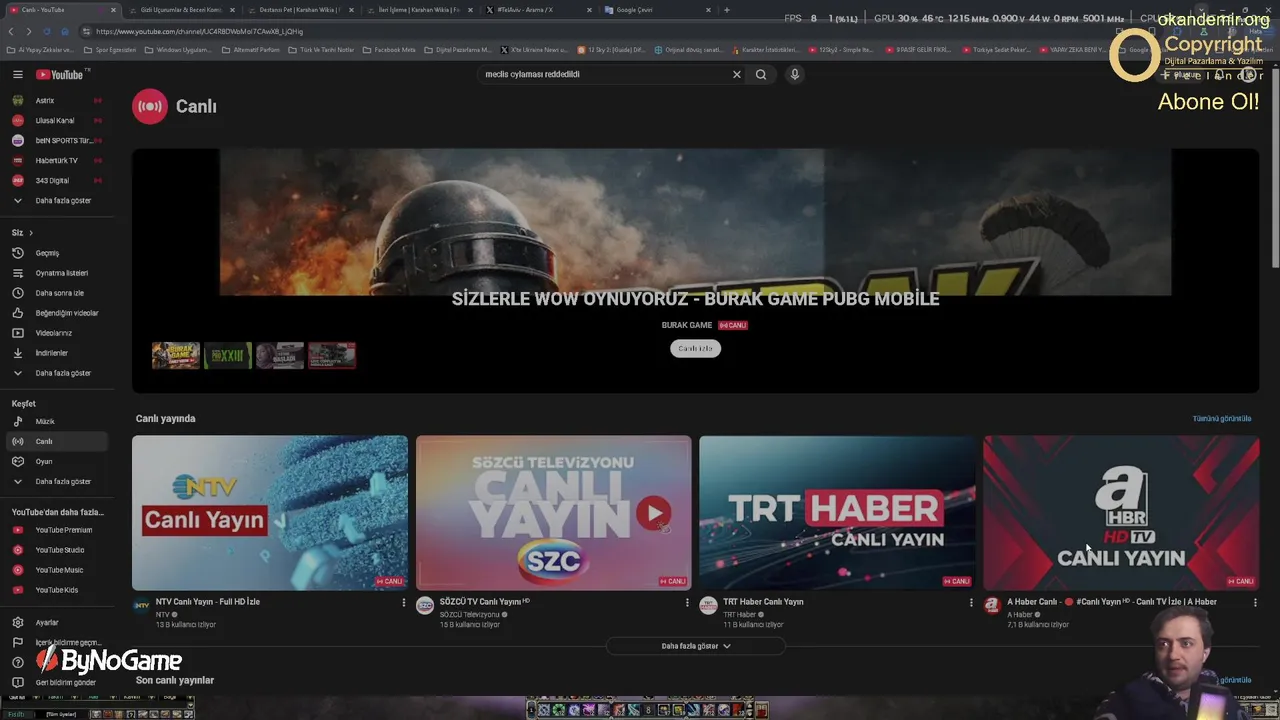
Task: Open the hamburger guide menu
Action: [18, 74]
